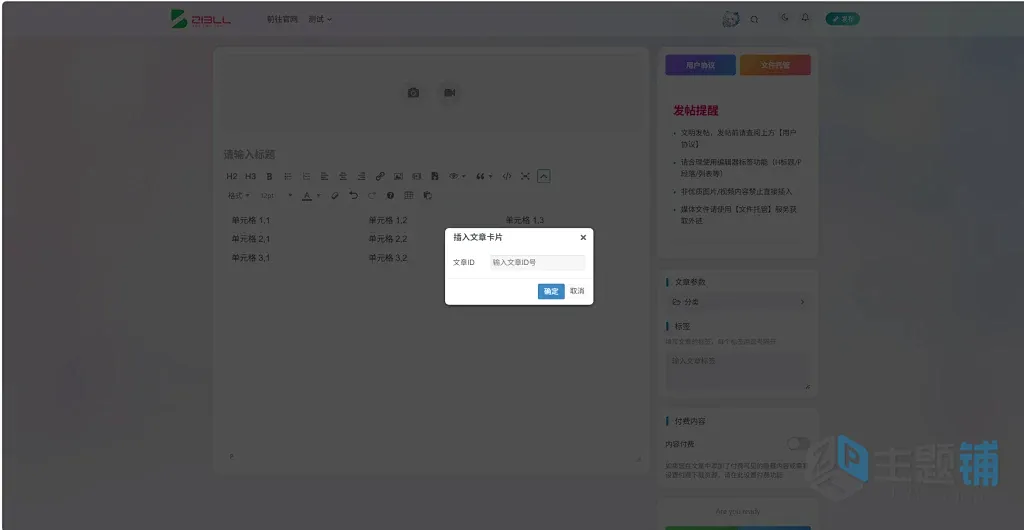Center align the text
The height and width of the screenshot is (530, 1024).
tap(343, 176)
